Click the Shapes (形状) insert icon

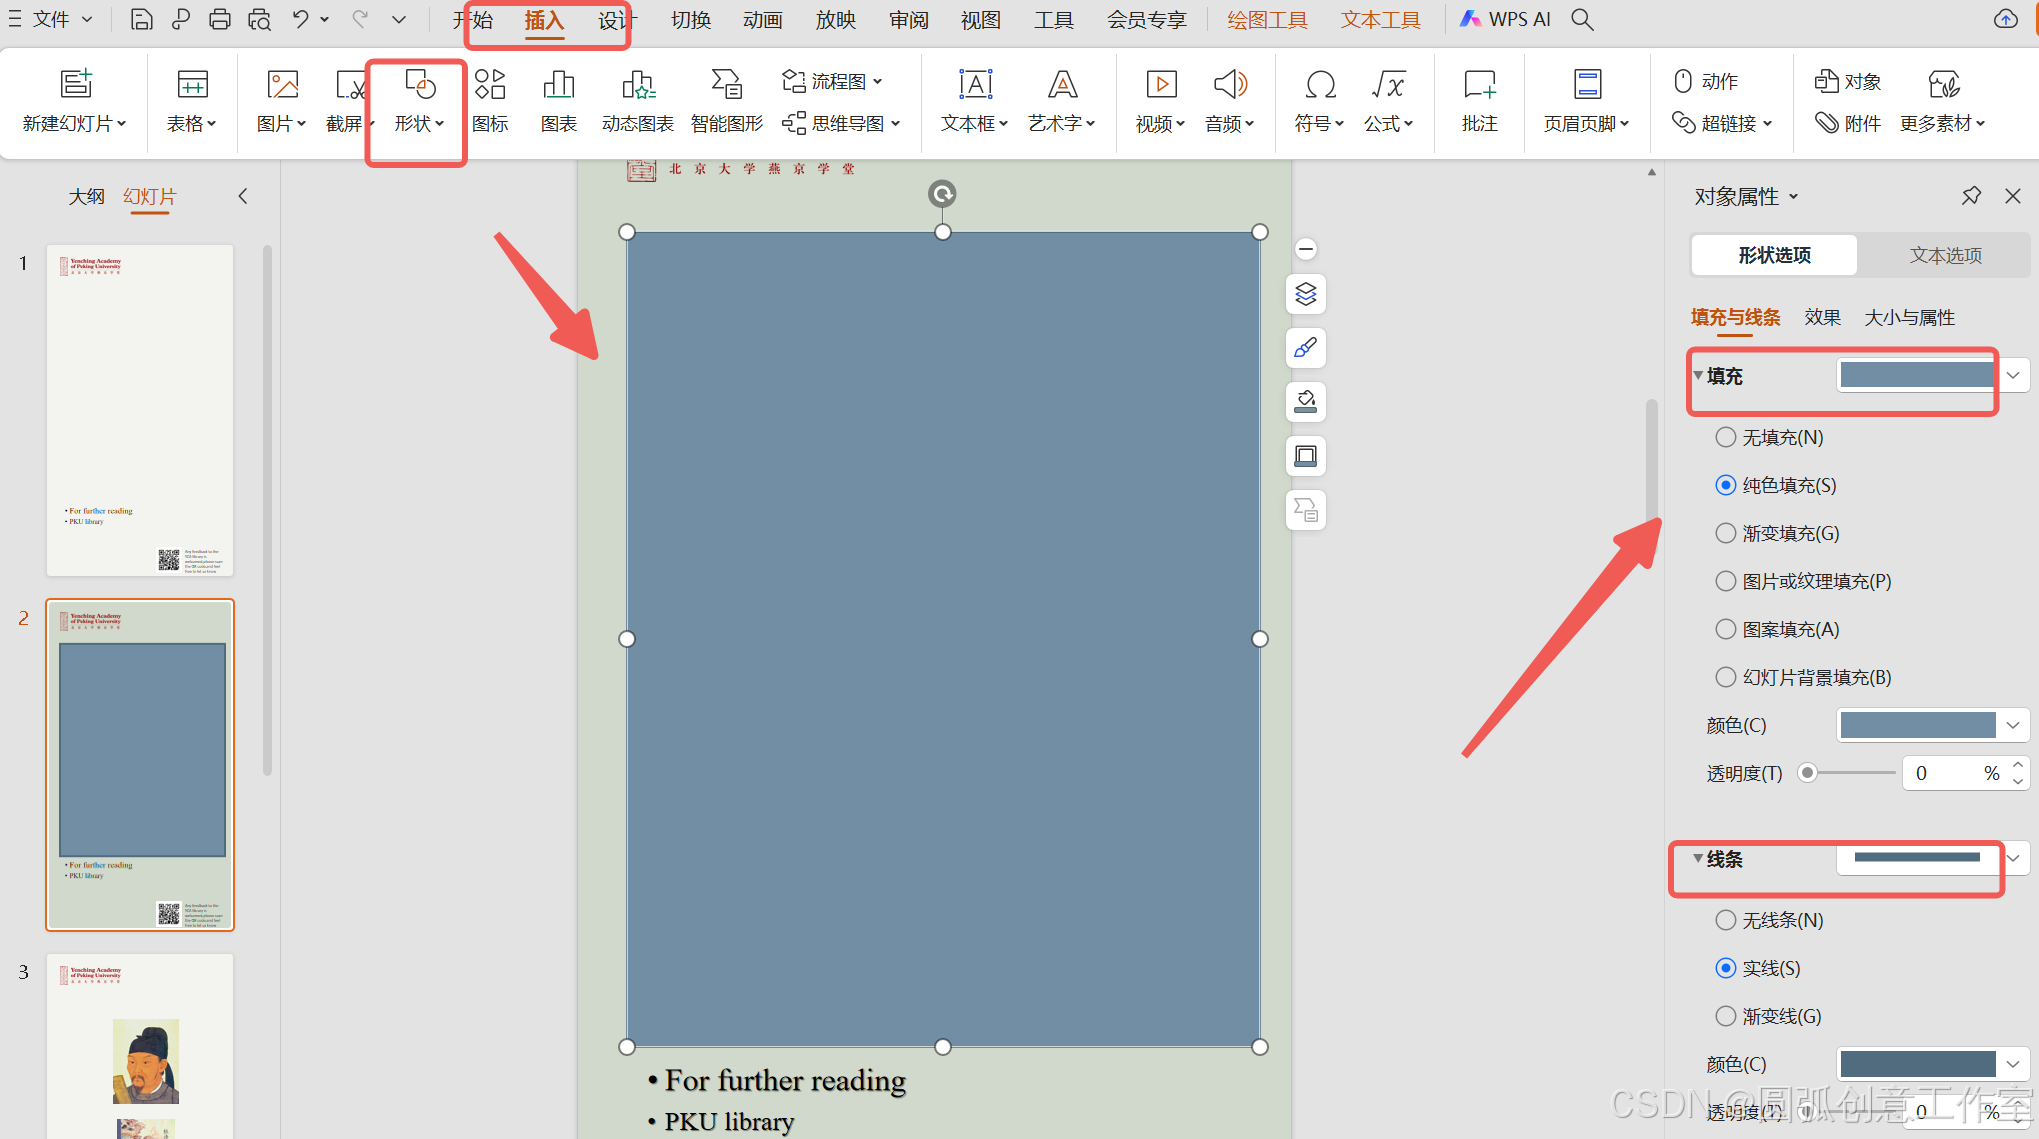tap(419, 86)
